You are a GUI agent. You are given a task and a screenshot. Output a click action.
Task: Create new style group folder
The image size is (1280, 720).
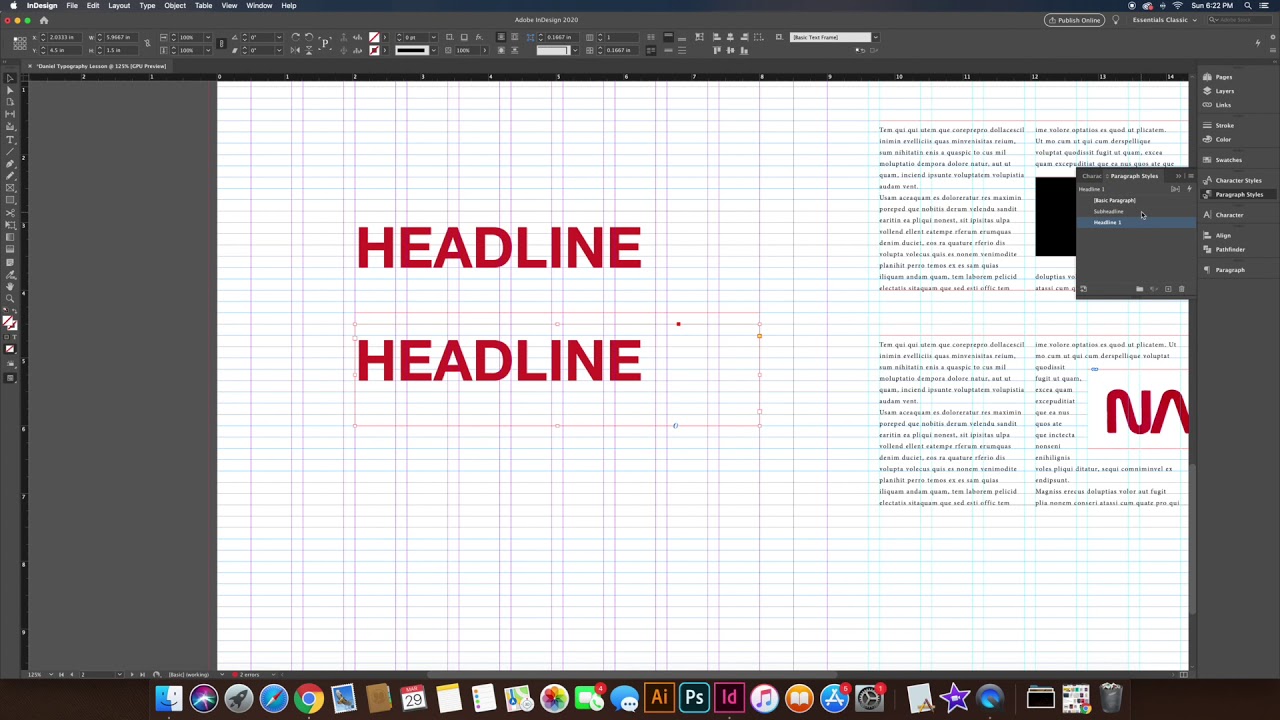point(1139,289)
